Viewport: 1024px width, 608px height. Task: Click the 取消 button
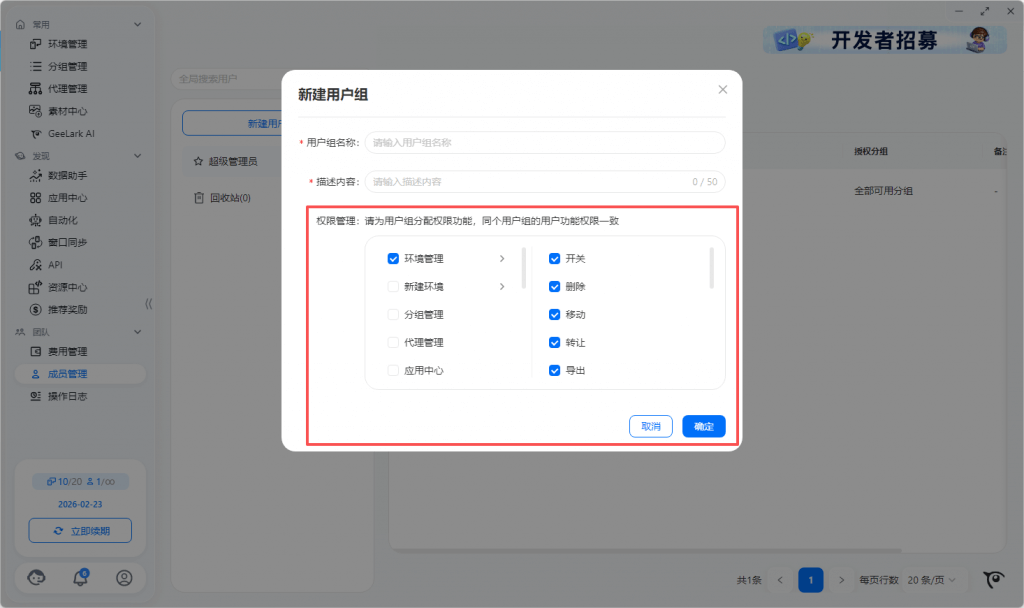(x=651, y=426)
